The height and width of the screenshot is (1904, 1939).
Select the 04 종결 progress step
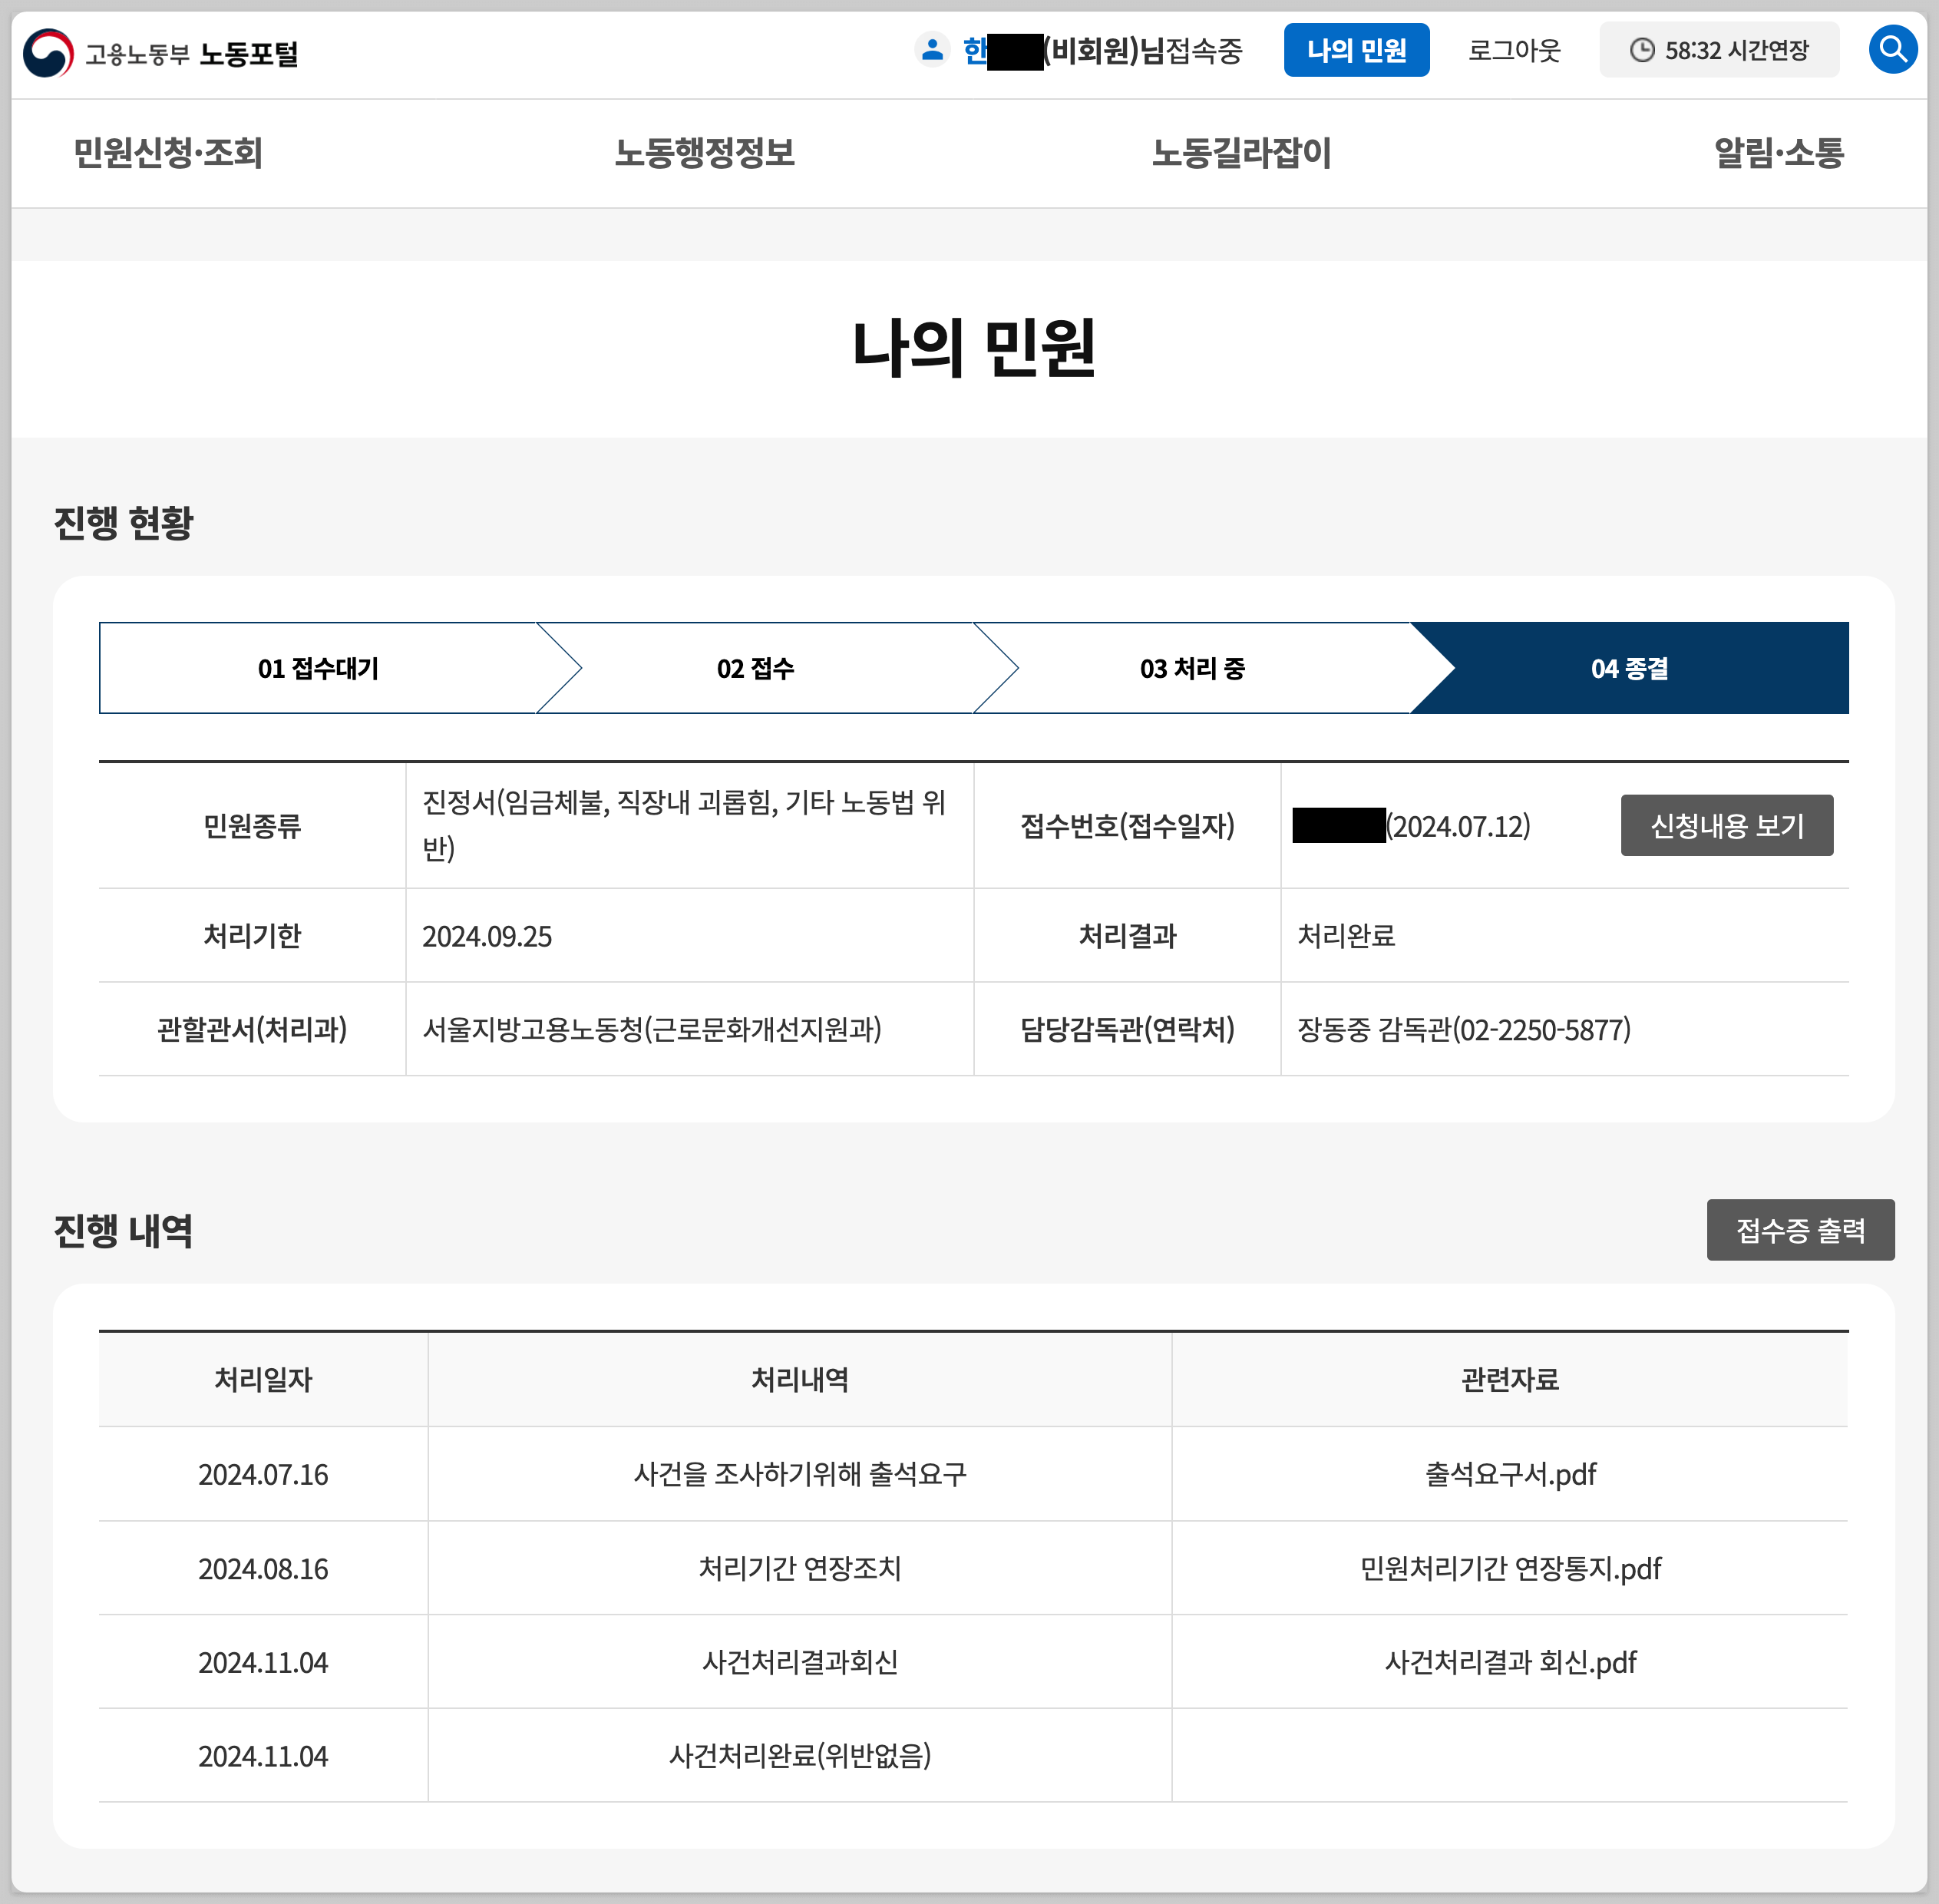click(1629, 668)
